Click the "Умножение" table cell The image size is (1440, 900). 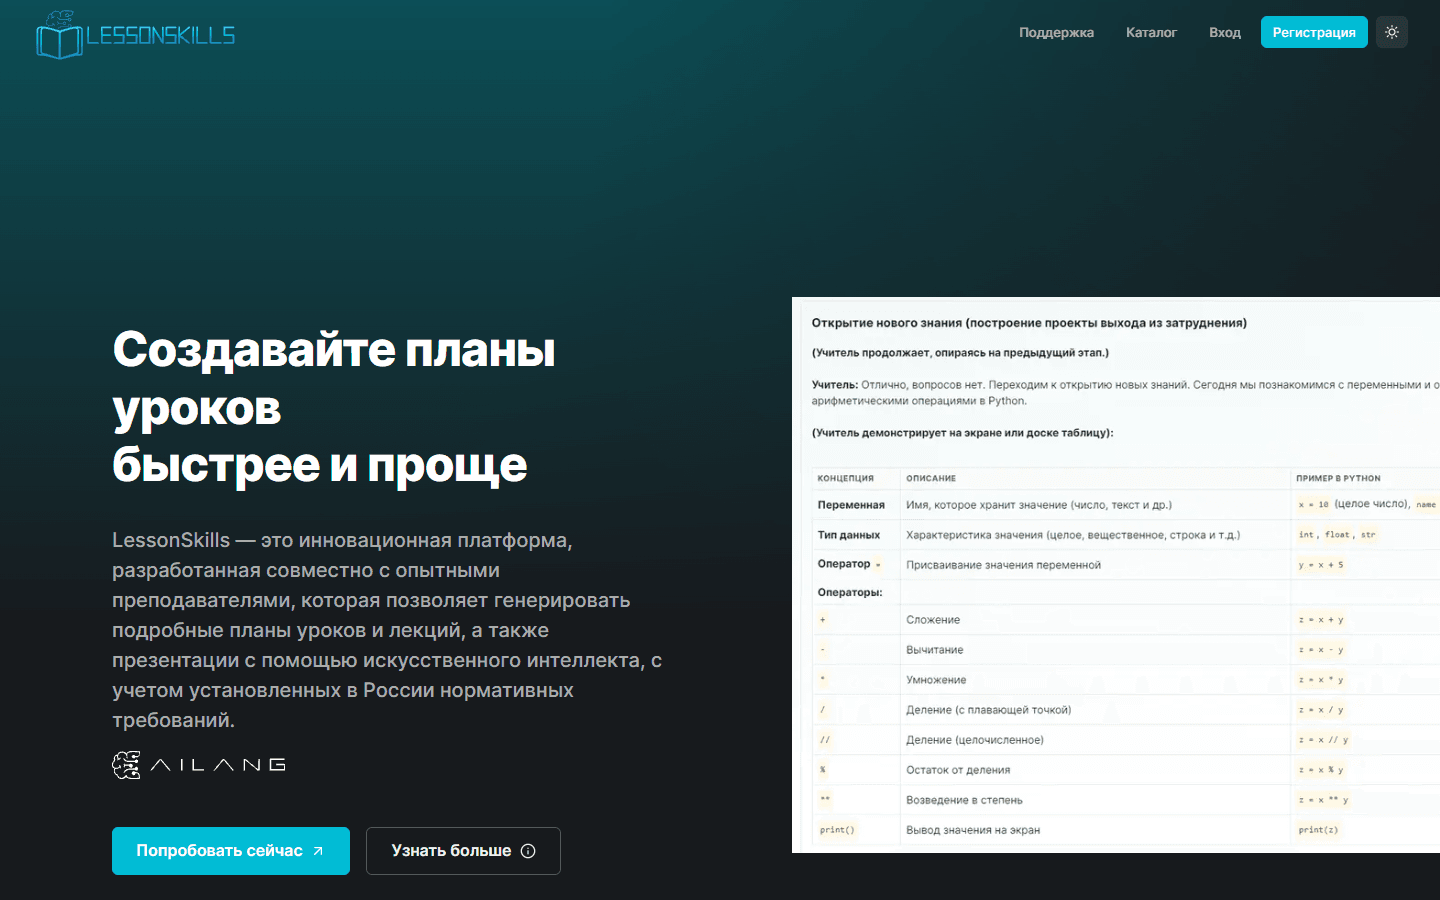pos(936,680)
